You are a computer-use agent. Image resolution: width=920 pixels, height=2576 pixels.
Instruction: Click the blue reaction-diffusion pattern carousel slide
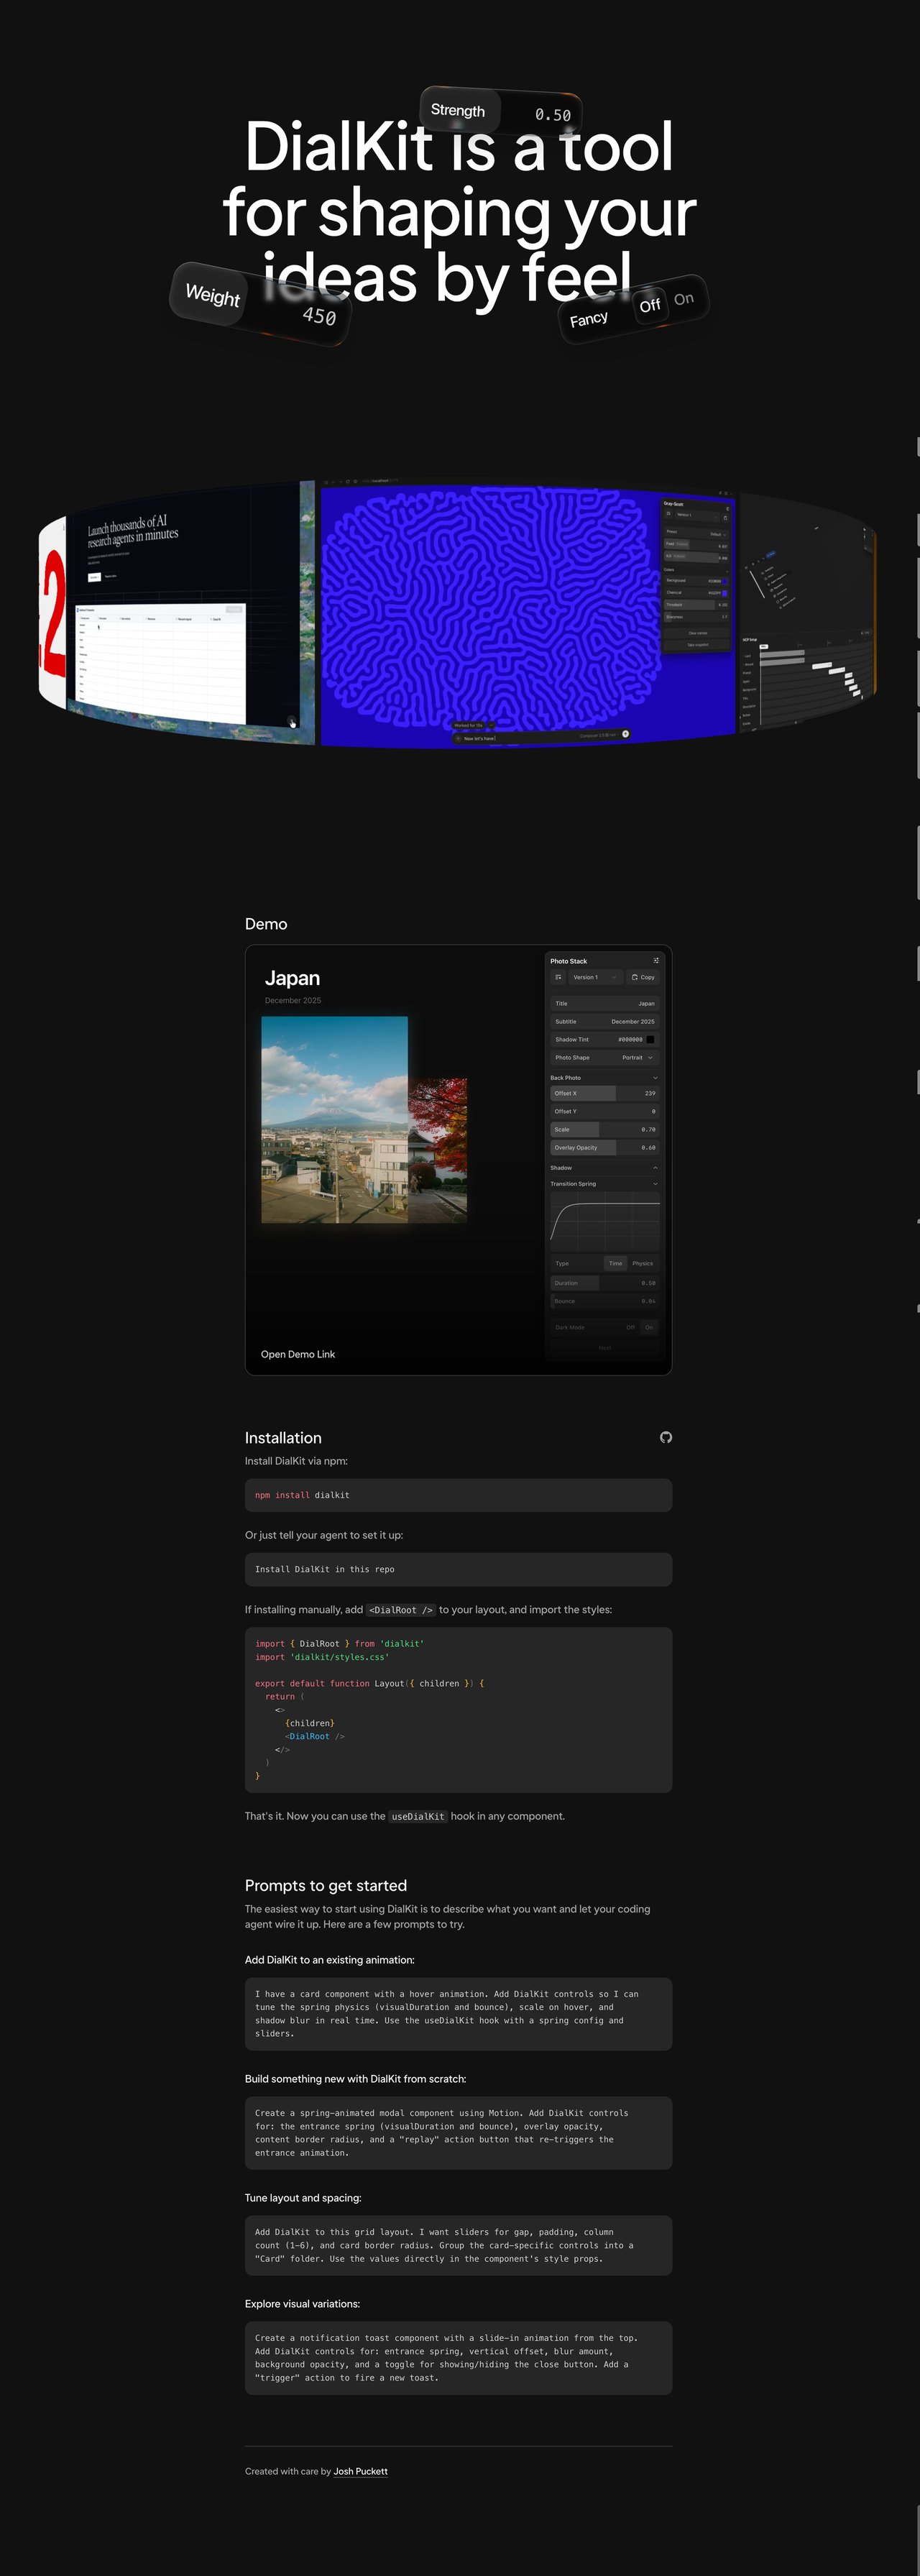[527, 612]
